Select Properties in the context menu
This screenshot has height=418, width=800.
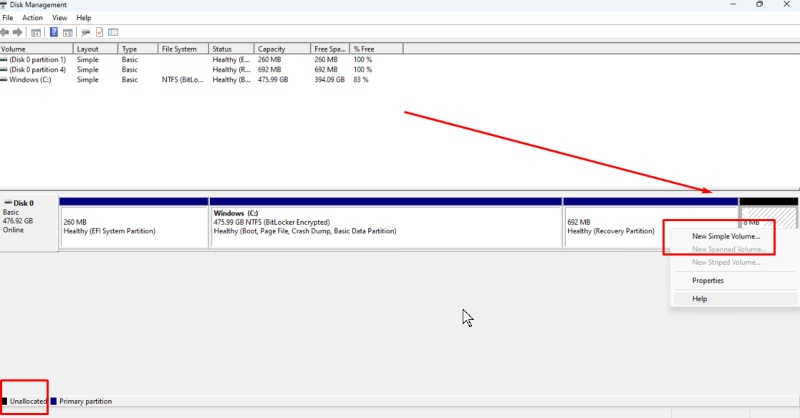tap(708, 280)
